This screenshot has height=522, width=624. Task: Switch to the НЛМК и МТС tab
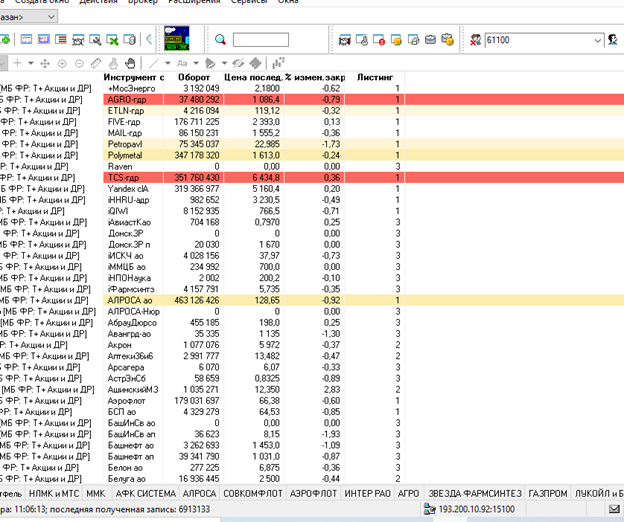tap(54, 494)
